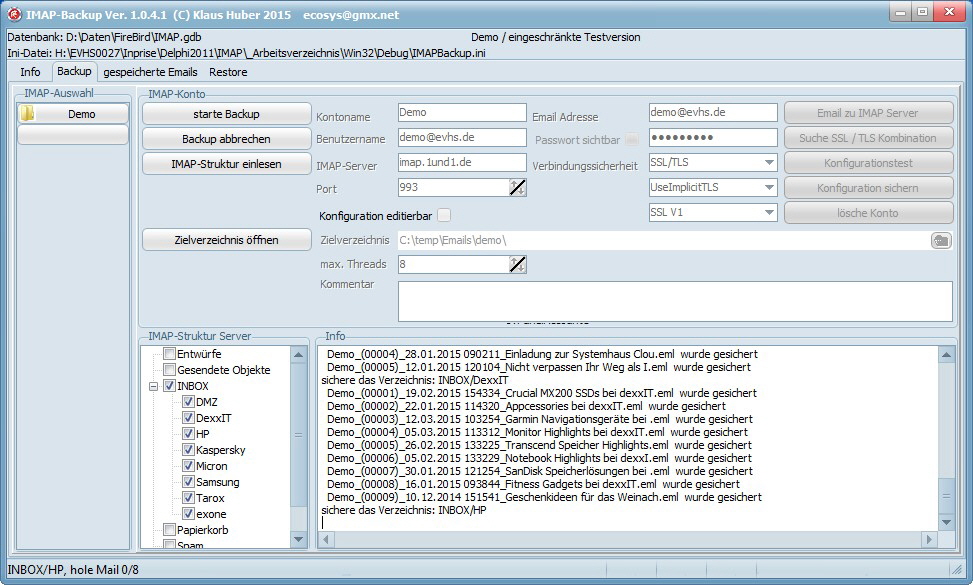Click log line 'sichere das Verzeichnis: INBOX/HP'

(x=403, y=510)
